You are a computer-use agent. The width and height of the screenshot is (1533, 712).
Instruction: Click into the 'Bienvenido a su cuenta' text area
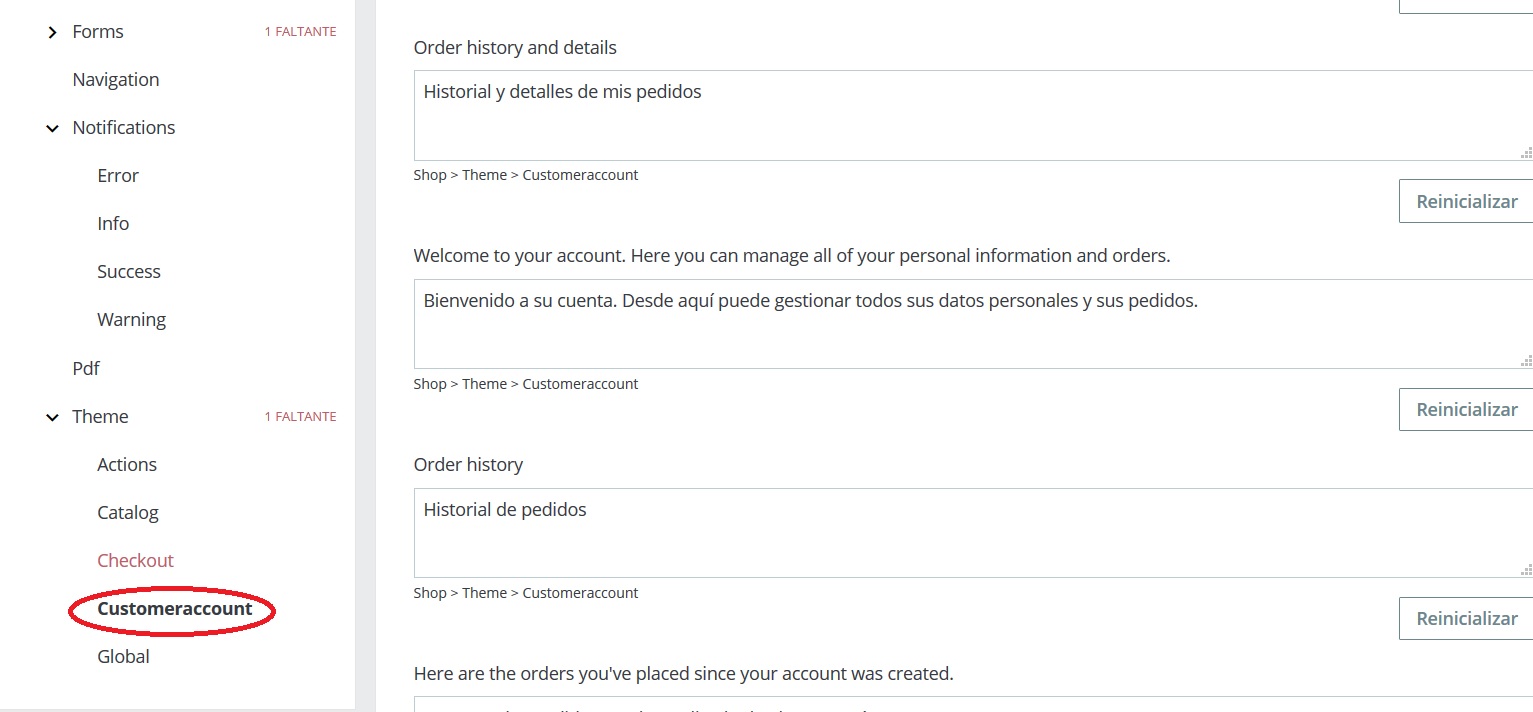[970, 324]
